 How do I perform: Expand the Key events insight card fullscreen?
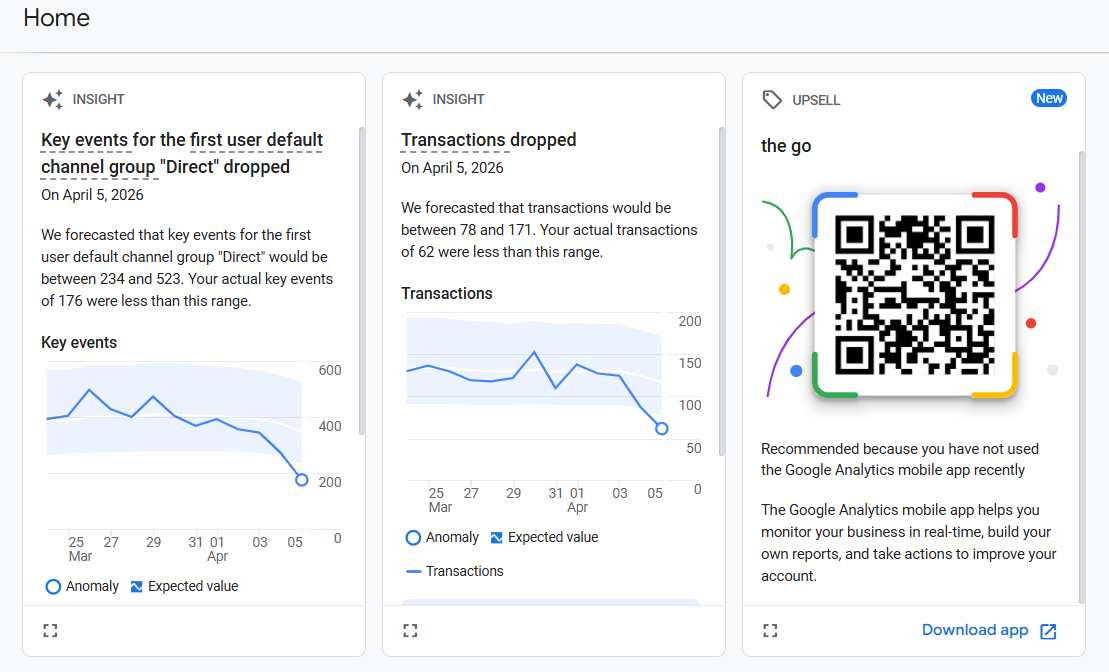click(x=51, y=630)
